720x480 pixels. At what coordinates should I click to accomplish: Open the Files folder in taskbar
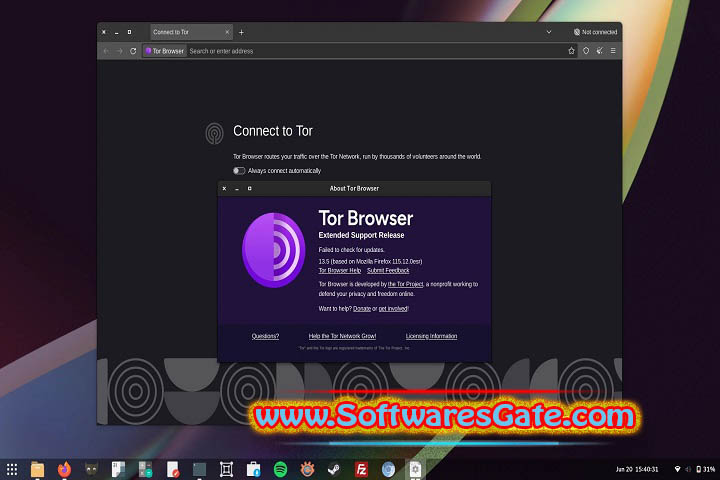[38, 469]
